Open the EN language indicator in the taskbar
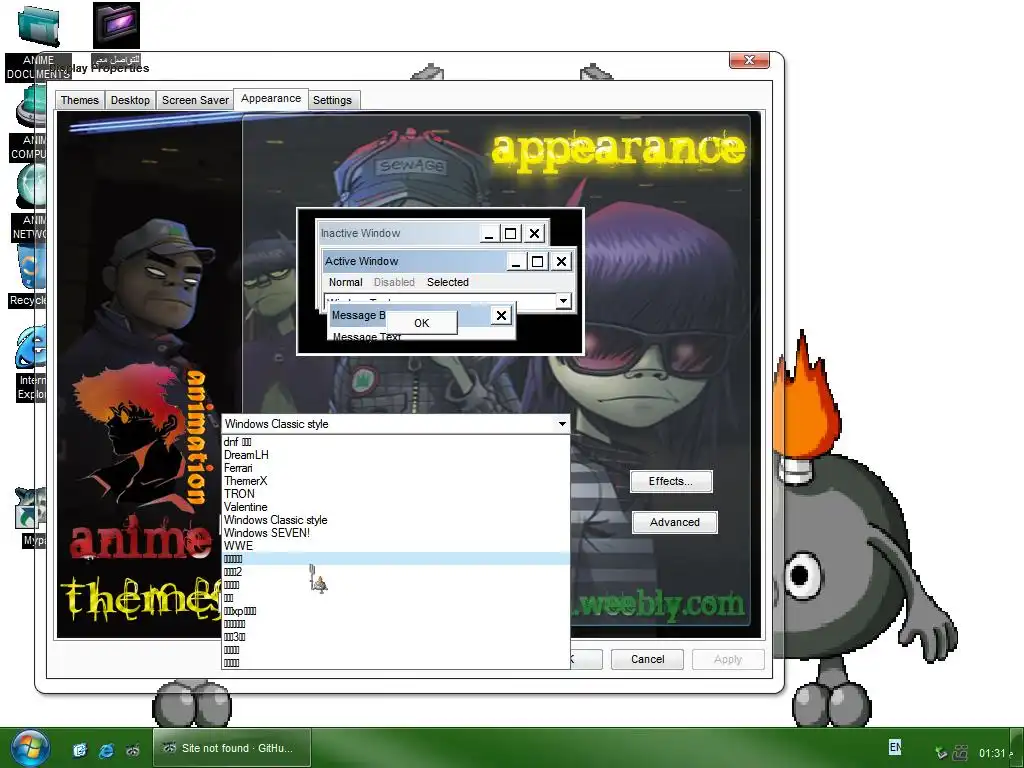The width and height of the screenshot is (1024, 768). tap(895, 747)
